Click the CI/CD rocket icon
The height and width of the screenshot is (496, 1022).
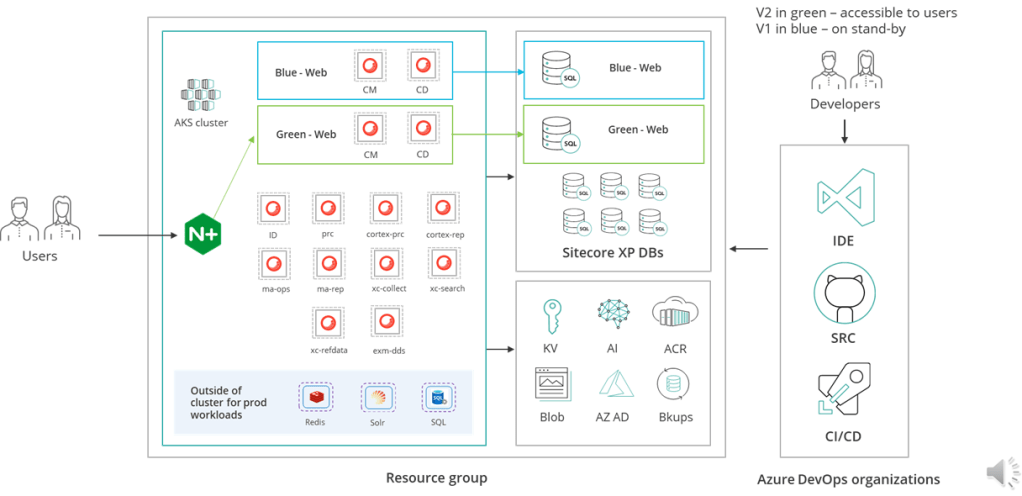(842, 390)
